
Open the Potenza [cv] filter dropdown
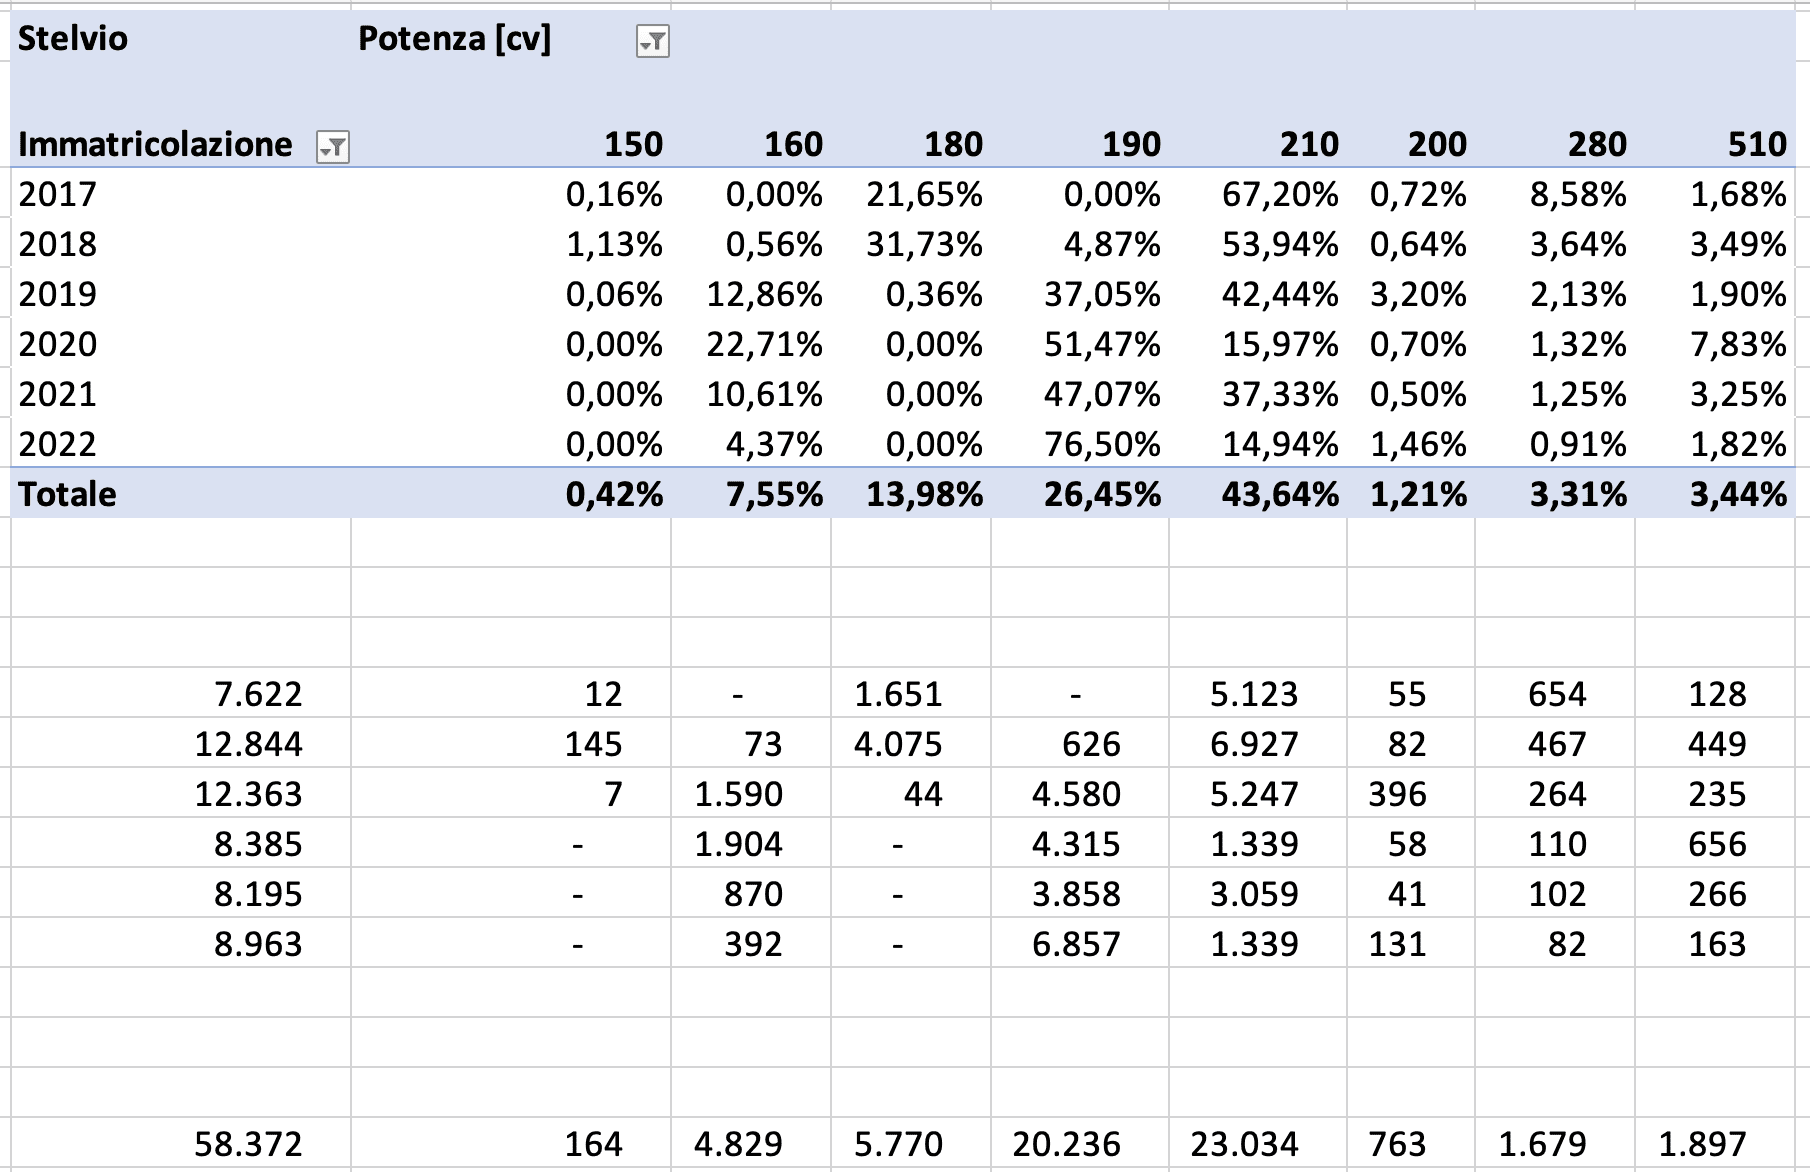(x=652, y=42)
